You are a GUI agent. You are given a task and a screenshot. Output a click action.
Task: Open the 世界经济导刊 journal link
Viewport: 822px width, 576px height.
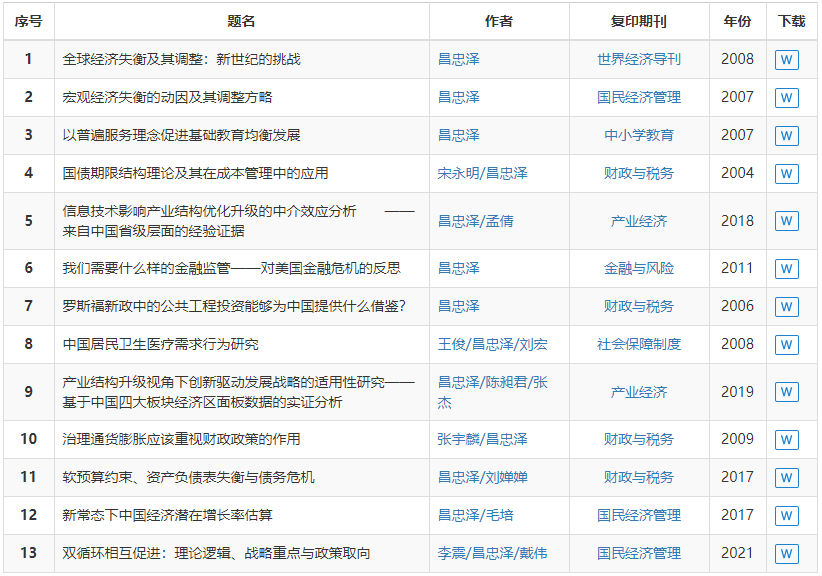(x=638, y=60)
